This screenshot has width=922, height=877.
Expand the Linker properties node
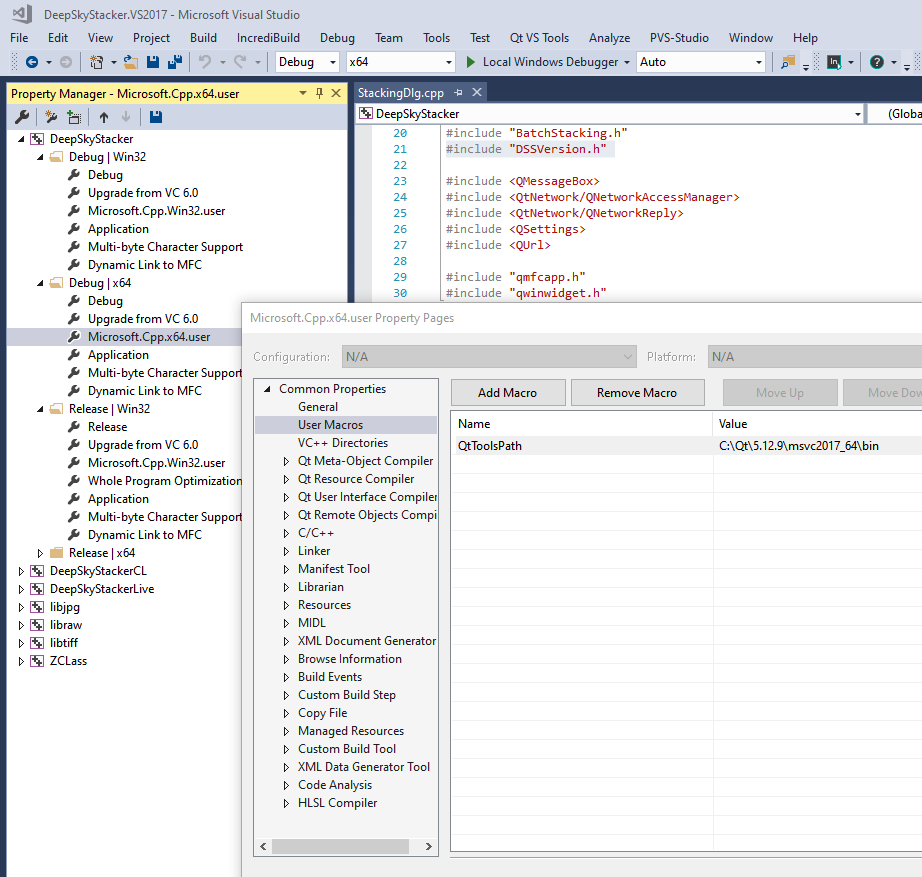click(x=286, y=551)
